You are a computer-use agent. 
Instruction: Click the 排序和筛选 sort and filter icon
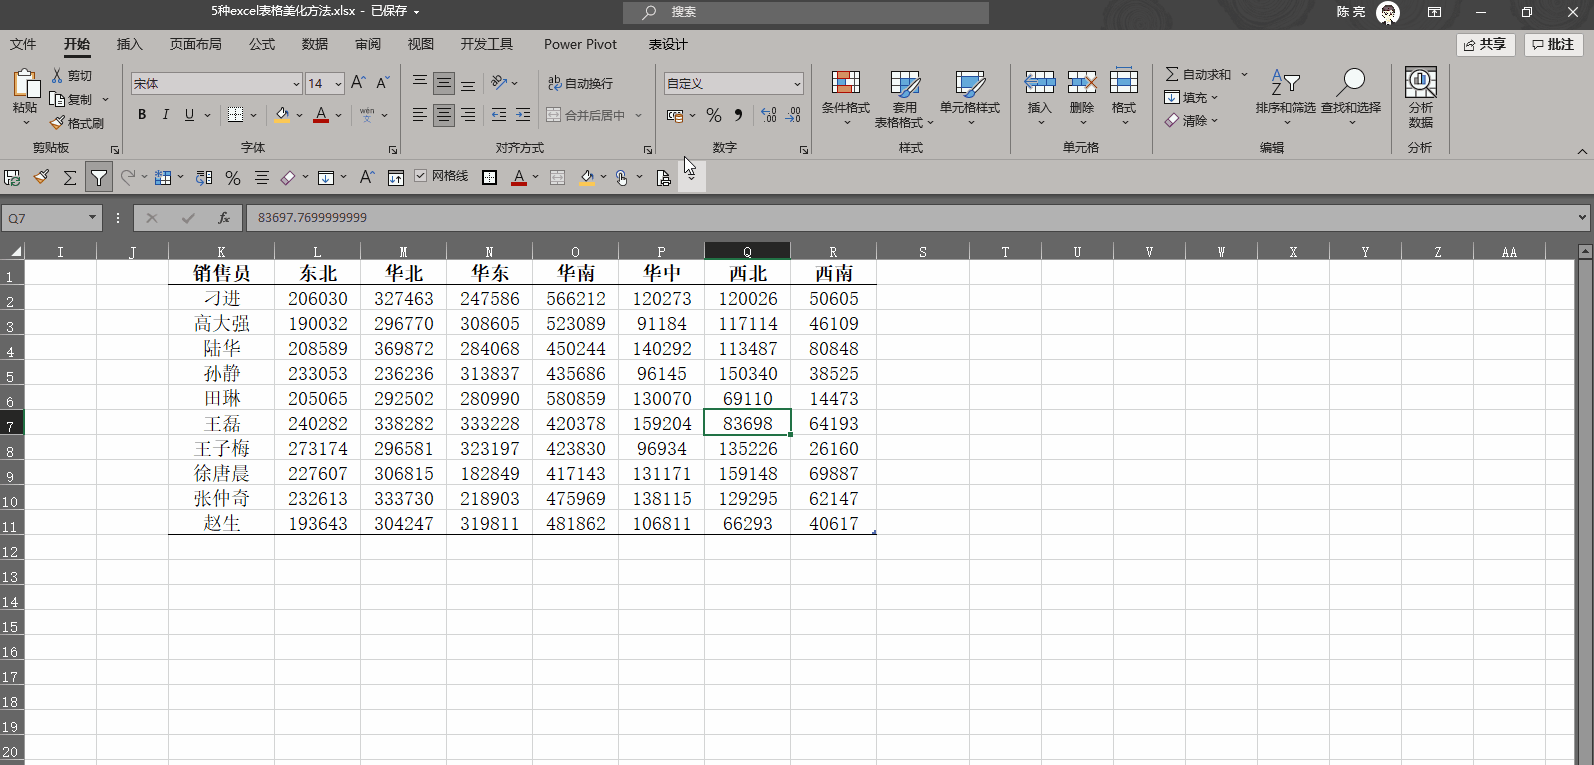pyautogui.click(x=1285, y=97)
